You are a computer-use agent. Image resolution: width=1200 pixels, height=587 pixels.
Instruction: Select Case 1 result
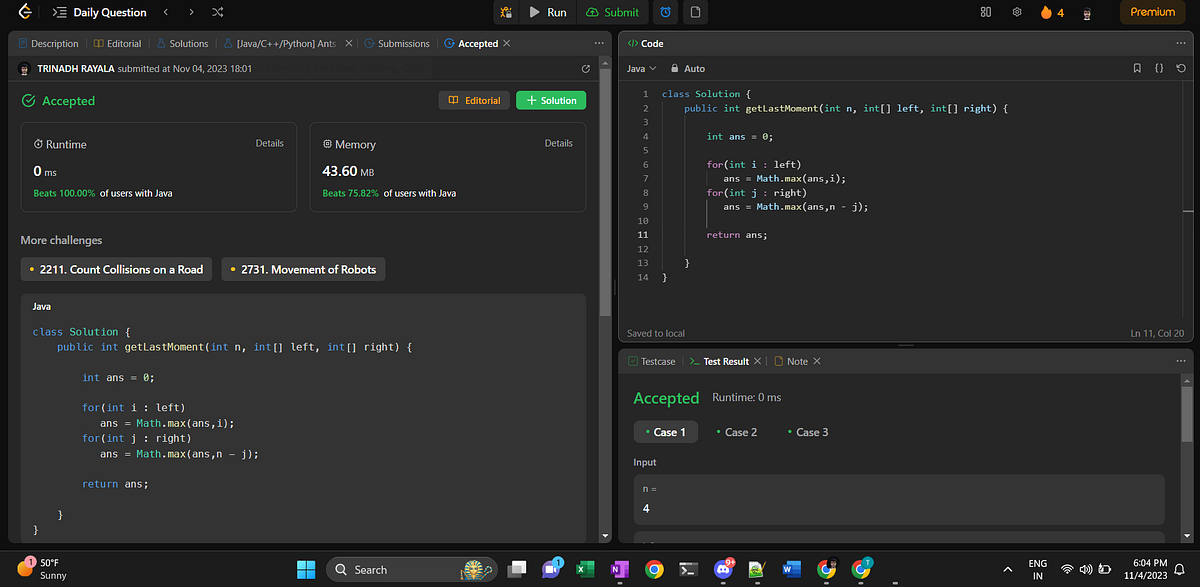tap(666, 432)
